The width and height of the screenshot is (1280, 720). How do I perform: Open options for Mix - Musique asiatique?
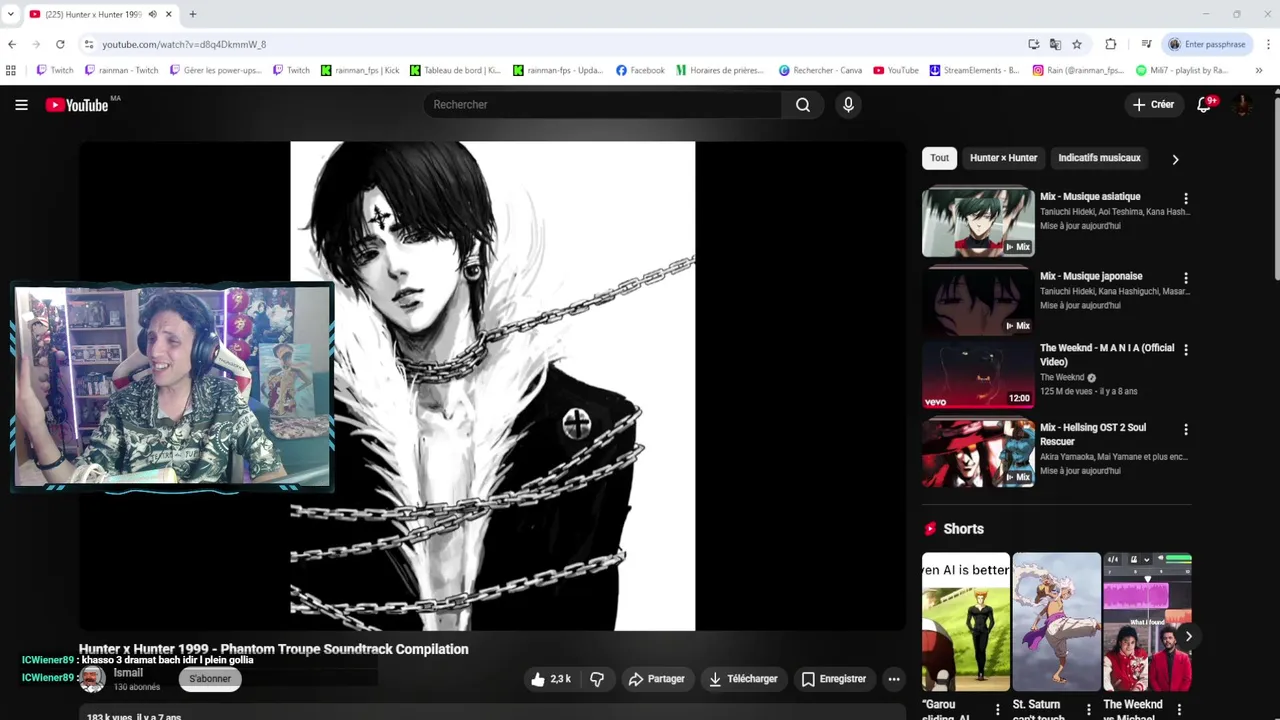[x=1186, y=199]
